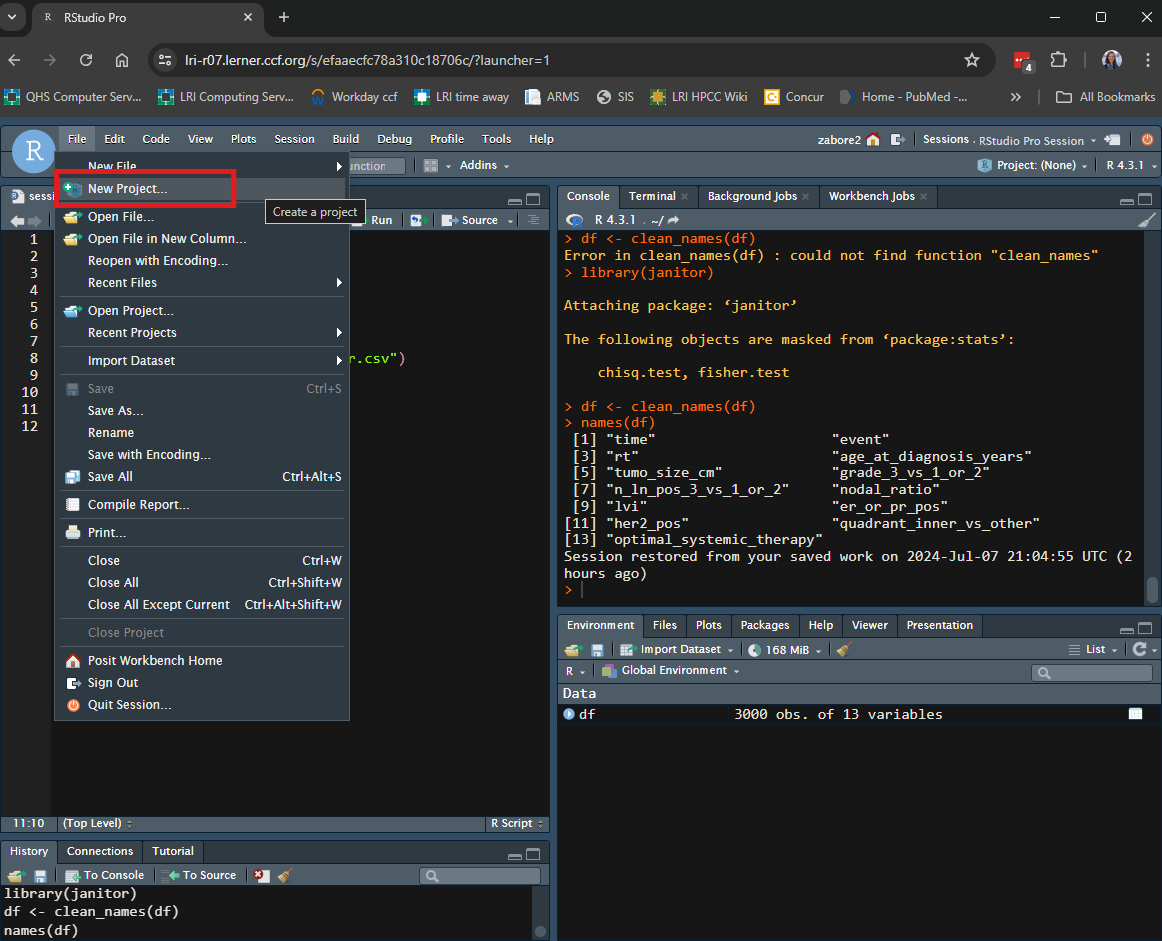Click the editor back navigation arrow
Viewport: 1162px width, 941px height.
(x=16, y=221)
